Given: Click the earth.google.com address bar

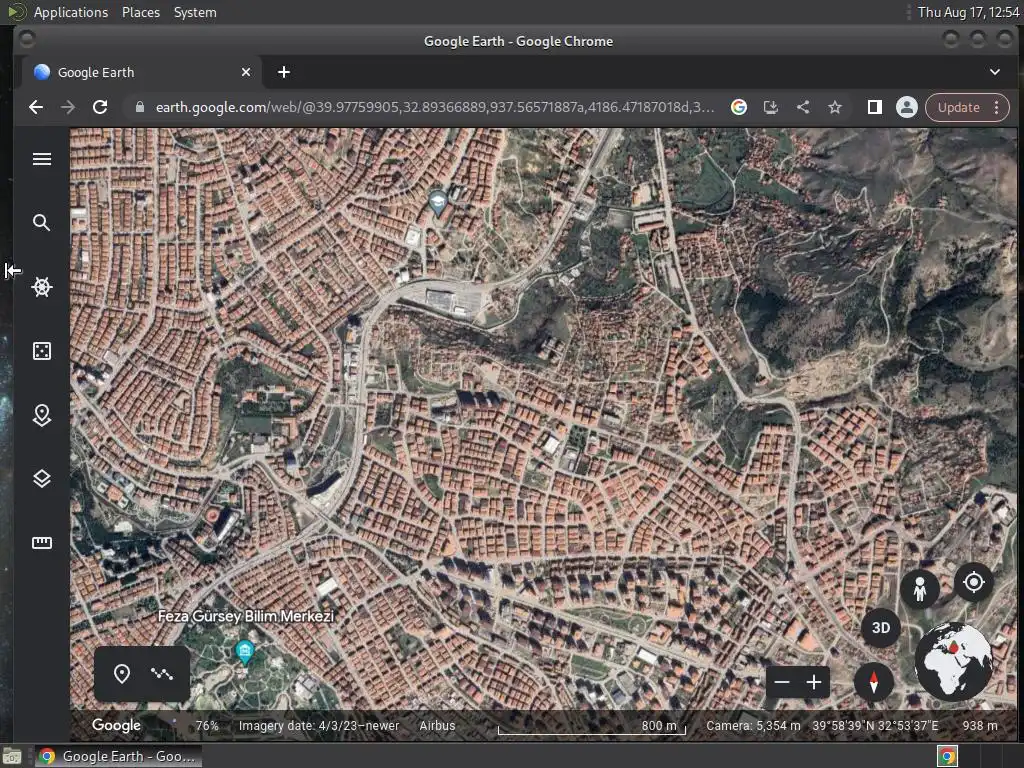Looking at the screenshot, I should 434,107.
